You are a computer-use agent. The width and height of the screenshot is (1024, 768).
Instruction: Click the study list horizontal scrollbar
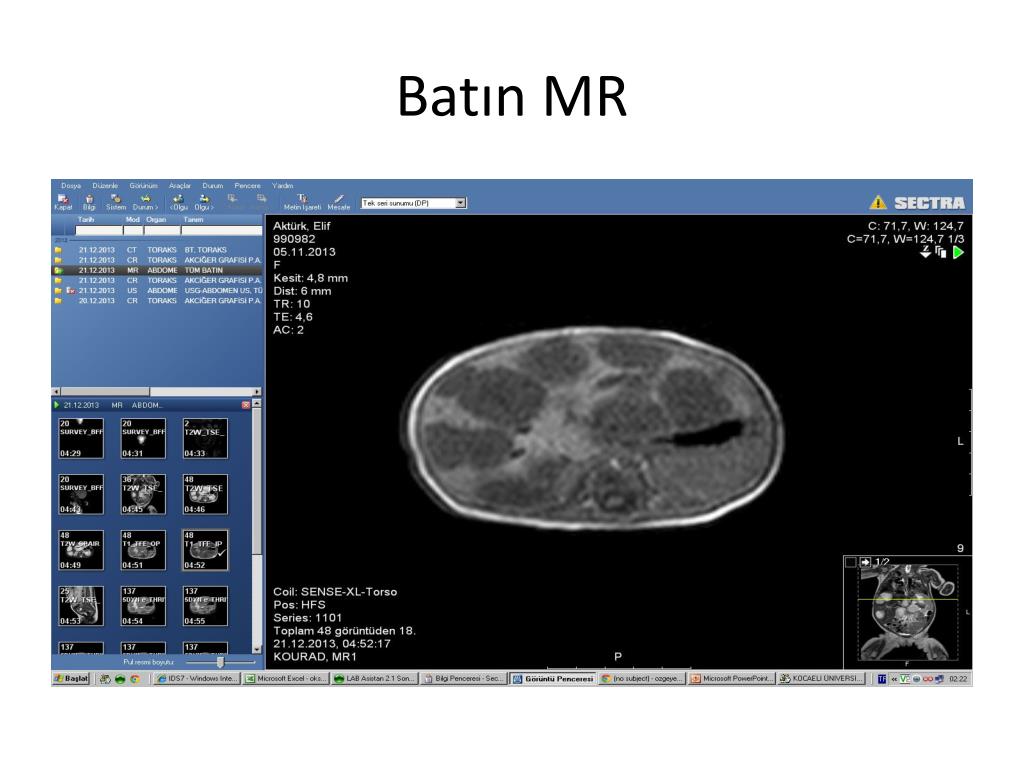(157, 392)
